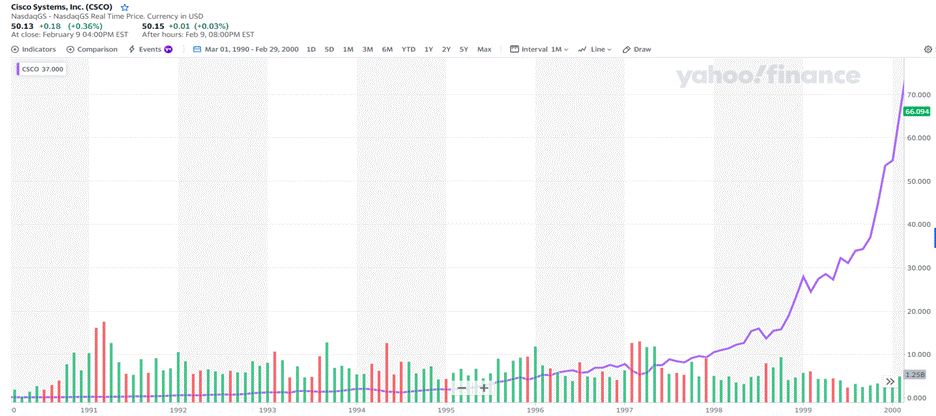Open date range Mar 01, 1990 - Feb 29, 2000
Image resolution: width=936 pixels, height=416 pixels.
(x=251, y=50)
